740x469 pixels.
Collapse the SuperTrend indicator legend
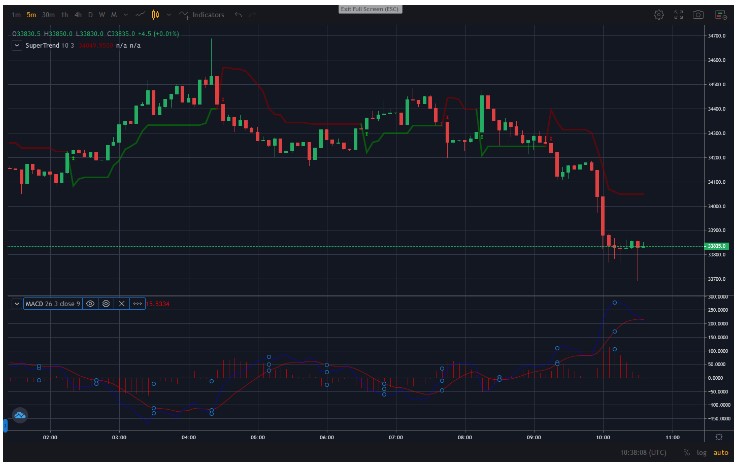tap(17, 46)
